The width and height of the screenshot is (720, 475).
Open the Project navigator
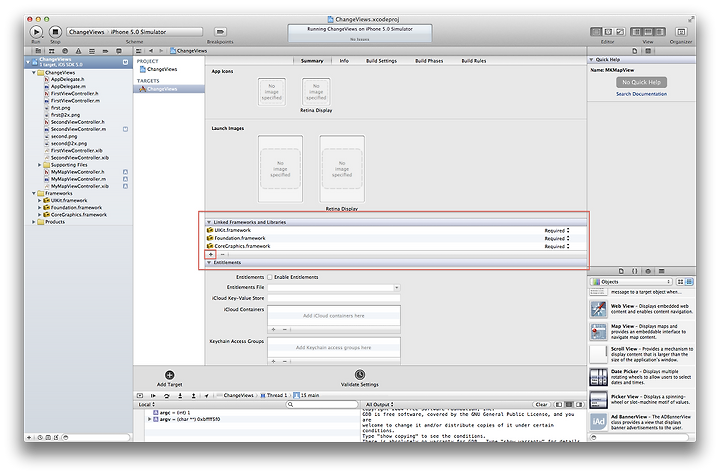[38, 51]
